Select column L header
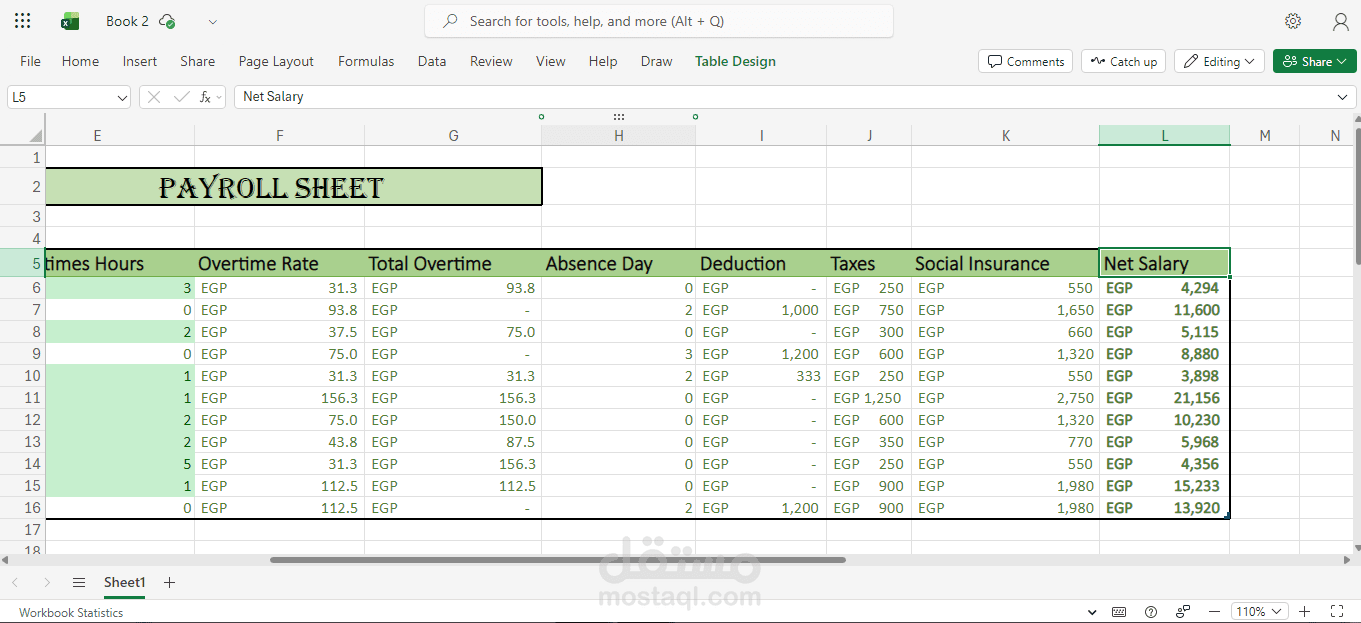 point(1164,135)
